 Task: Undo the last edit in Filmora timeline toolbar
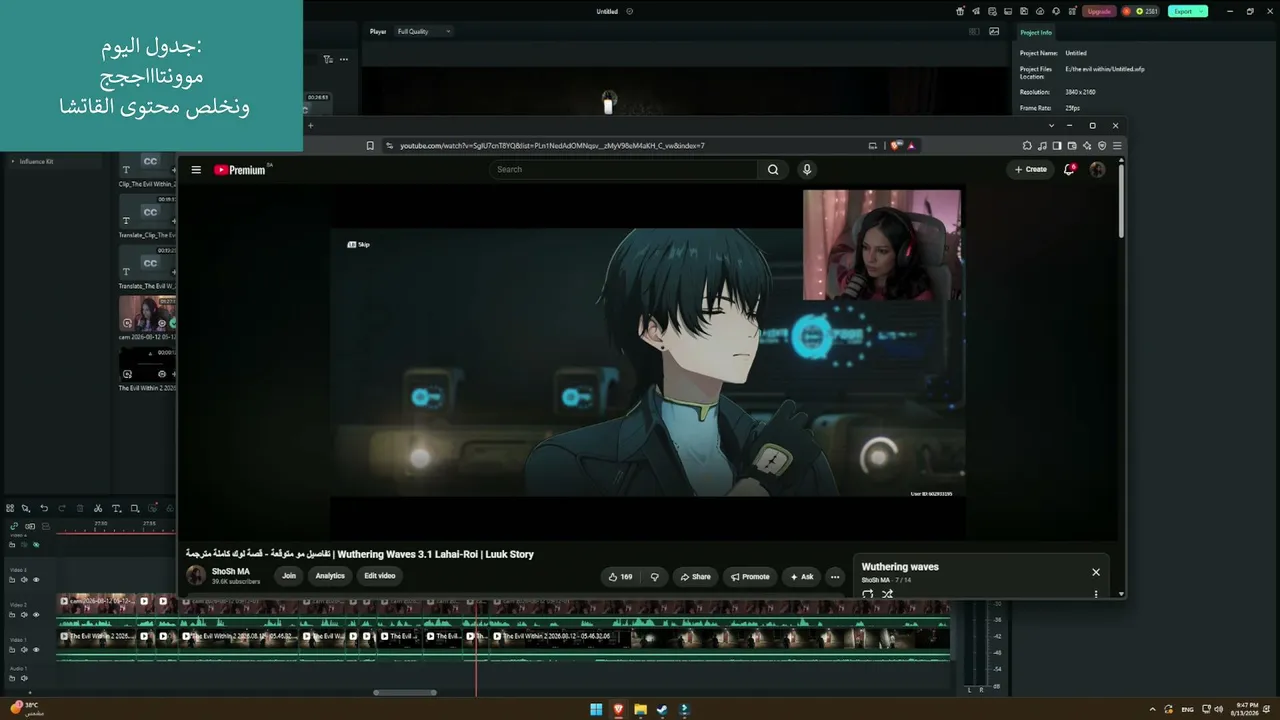[44, 508]
